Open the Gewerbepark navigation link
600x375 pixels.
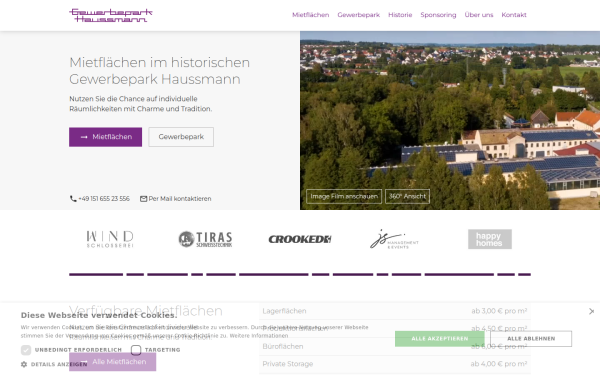359,15
